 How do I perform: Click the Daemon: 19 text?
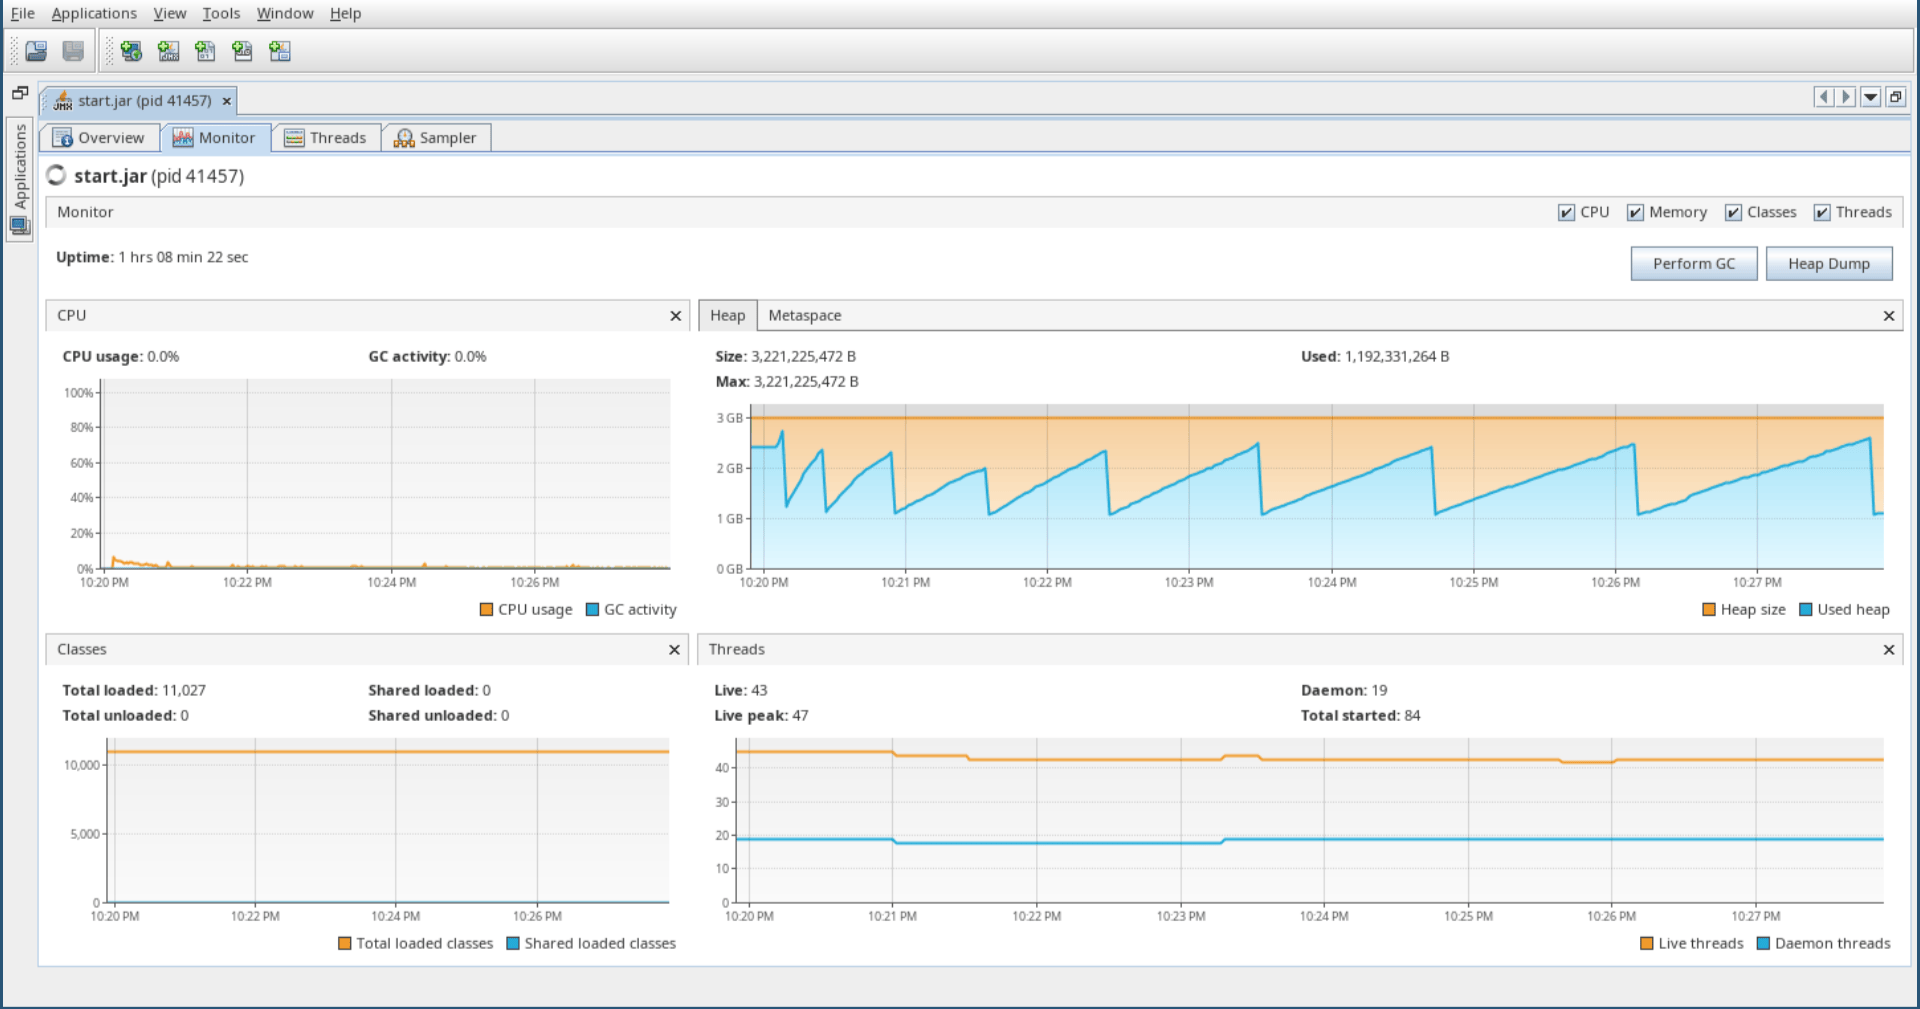tap(1344, 691)
